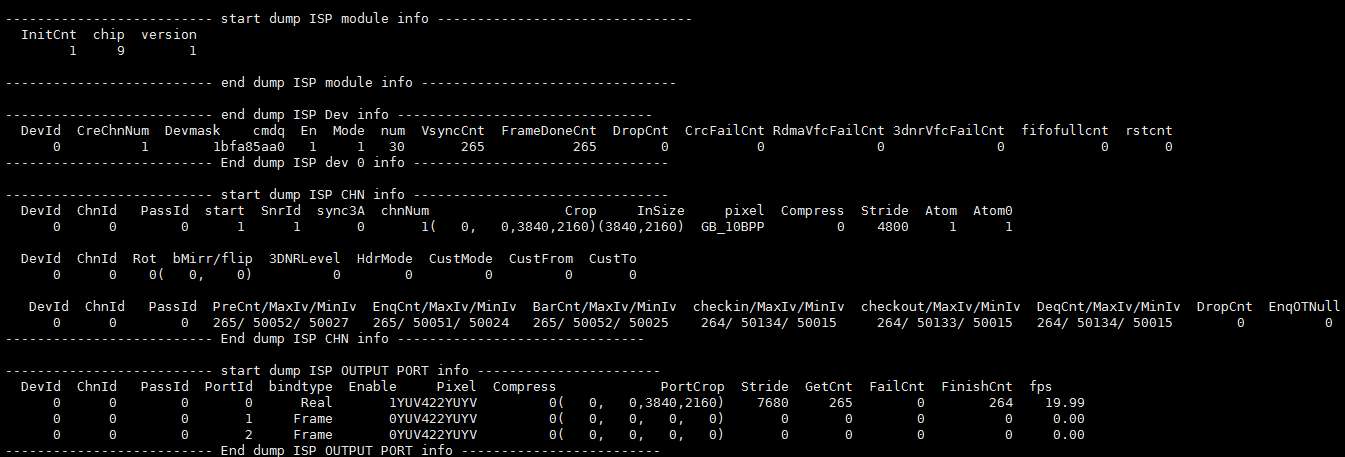Click the Stride value 4800
Viewport: 1345px width, 457px height.
click(x=889, y=227)
